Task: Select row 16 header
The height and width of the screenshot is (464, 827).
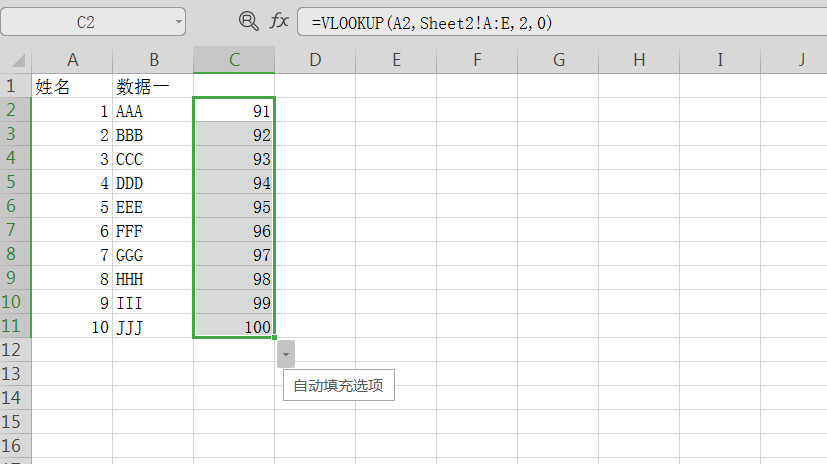Action: 15,446
